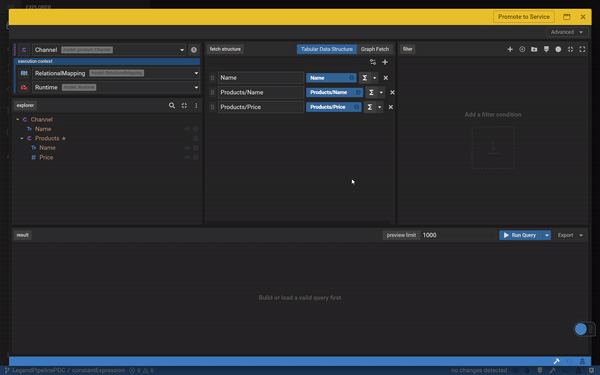Open the Channel class selector dropdown
600x375 pixels.
[109, 50]
